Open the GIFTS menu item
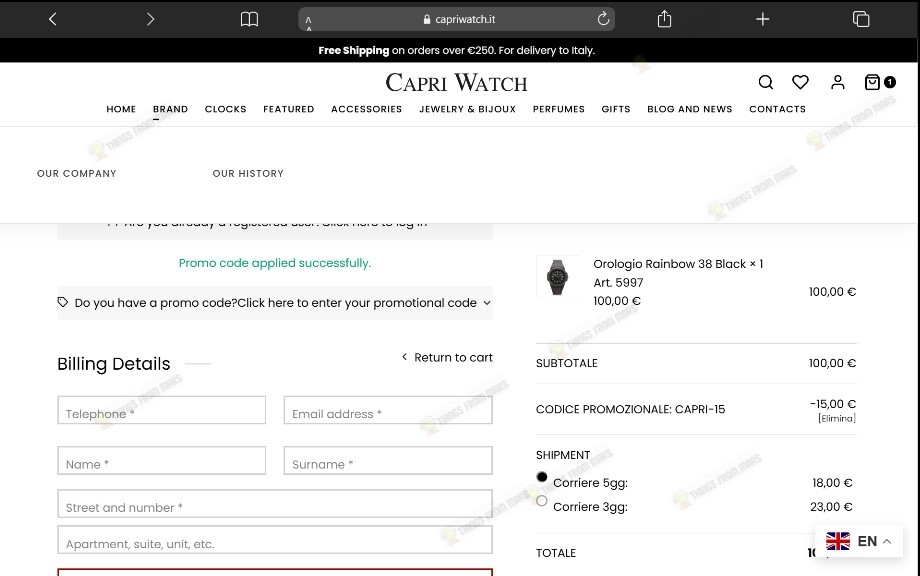The width and height of the screenshot is (920, 576). pyautogui.click(x=615, y=109)
